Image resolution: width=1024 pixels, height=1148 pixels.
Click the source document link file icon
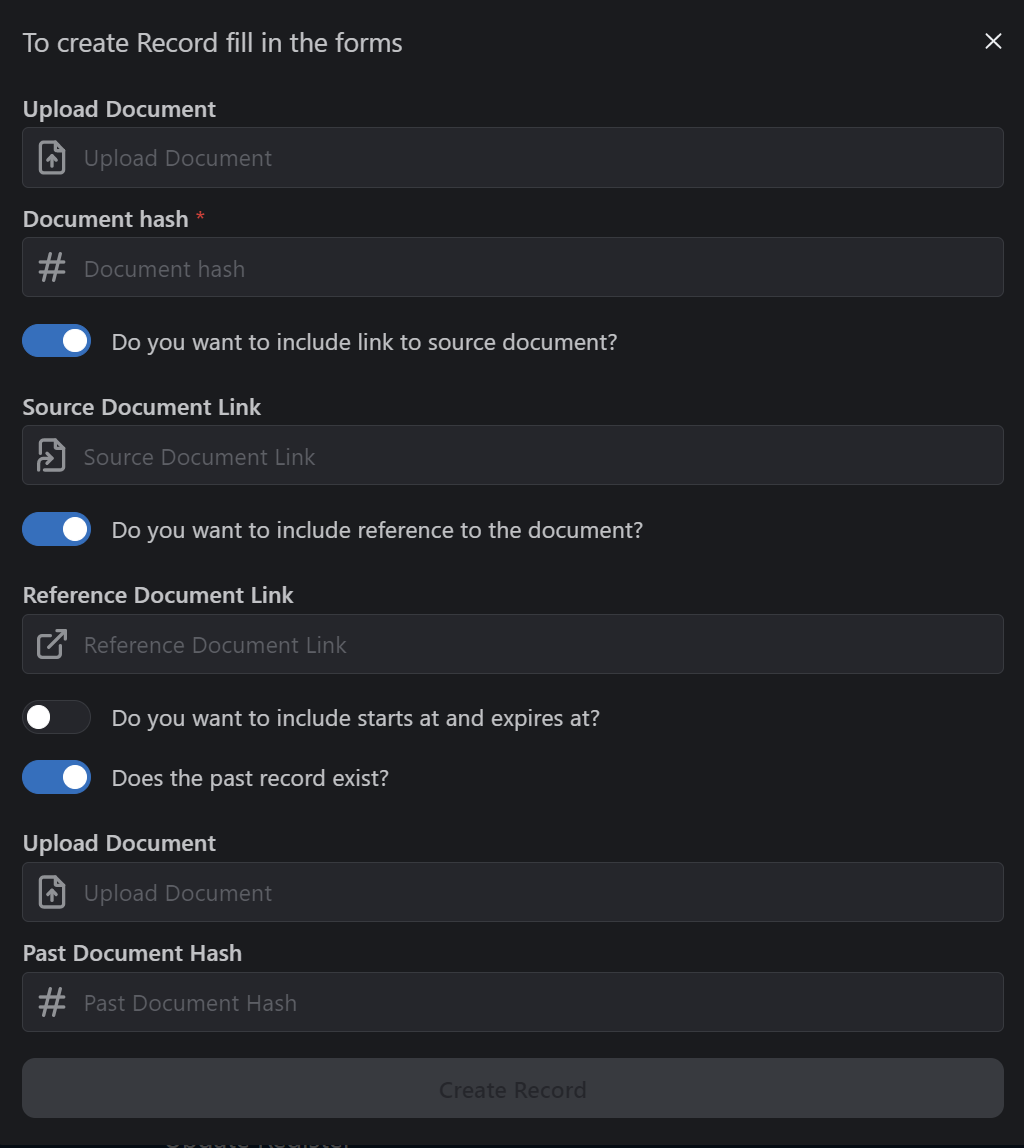click(52, 455)
